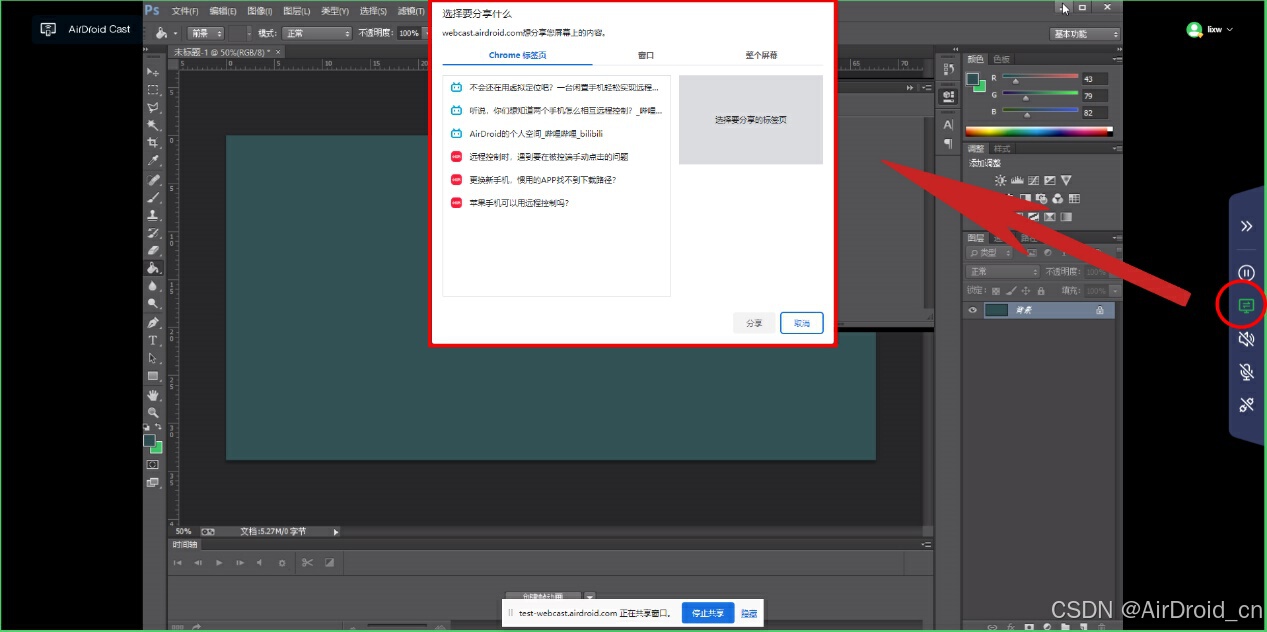Open lixw account dropdown
The image size is (1267, 632).
point(1211,29)
